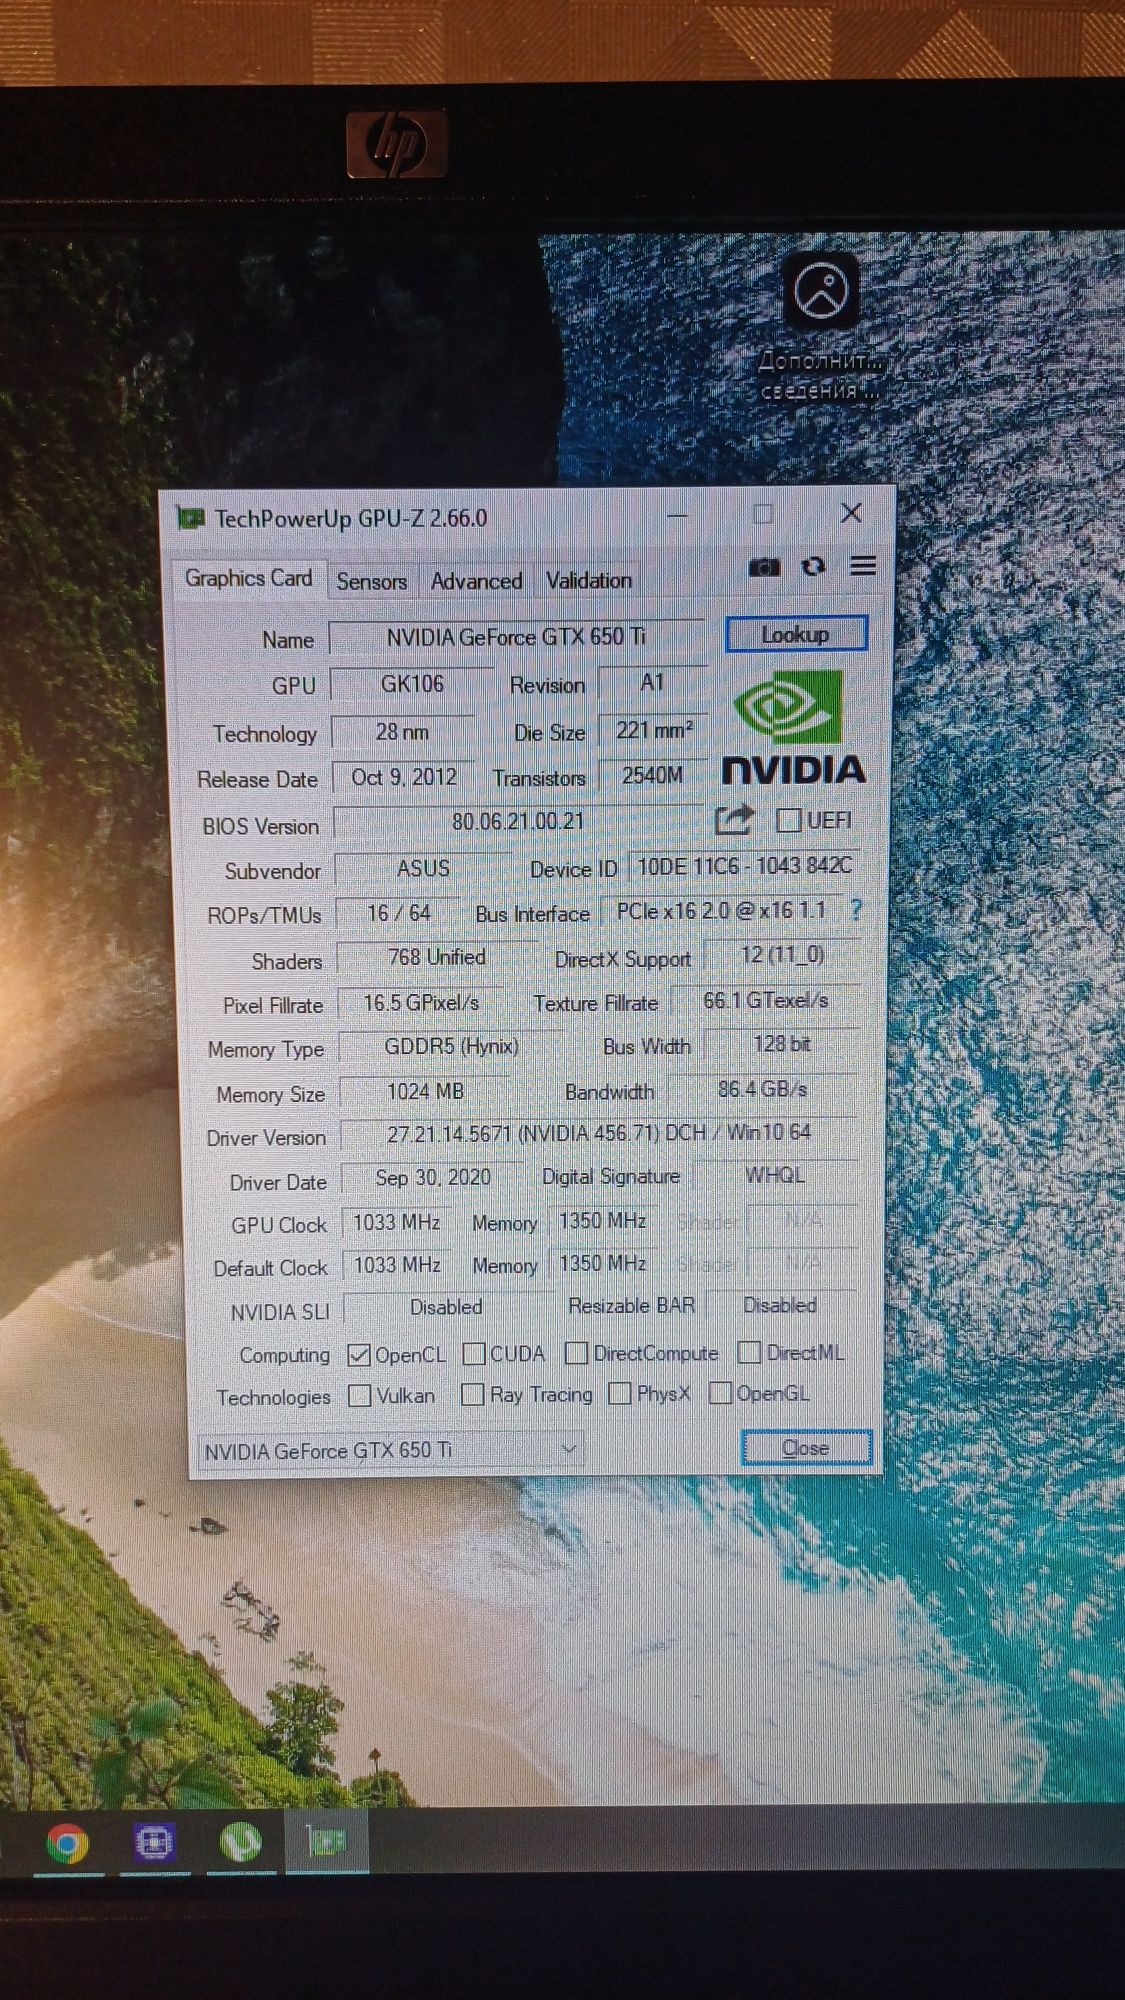Click the Driver Version value 27.21.14.5671
Screen dimensions: 1125x2000
pos(599,1133)
